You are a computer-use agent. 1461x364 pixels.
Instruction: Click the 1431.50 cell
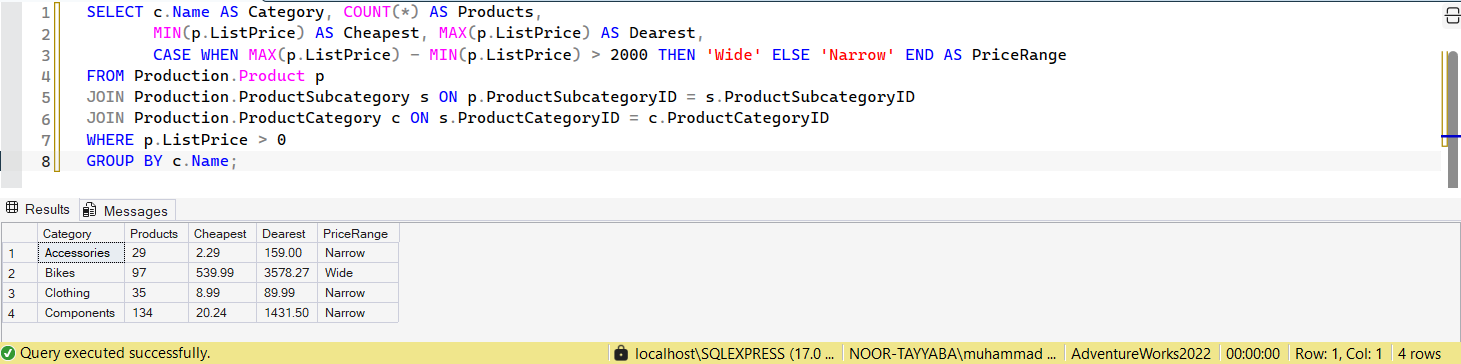[286, 313]
